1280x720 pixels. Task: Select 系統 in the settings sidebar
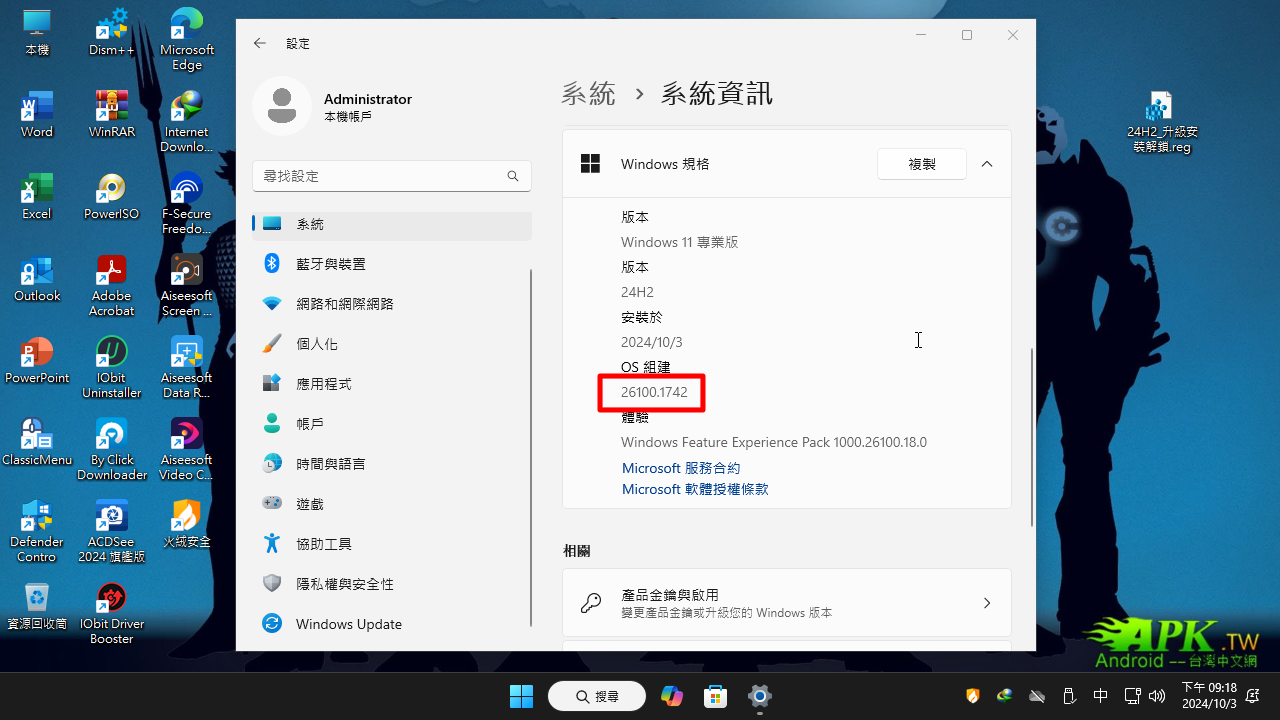392,224
